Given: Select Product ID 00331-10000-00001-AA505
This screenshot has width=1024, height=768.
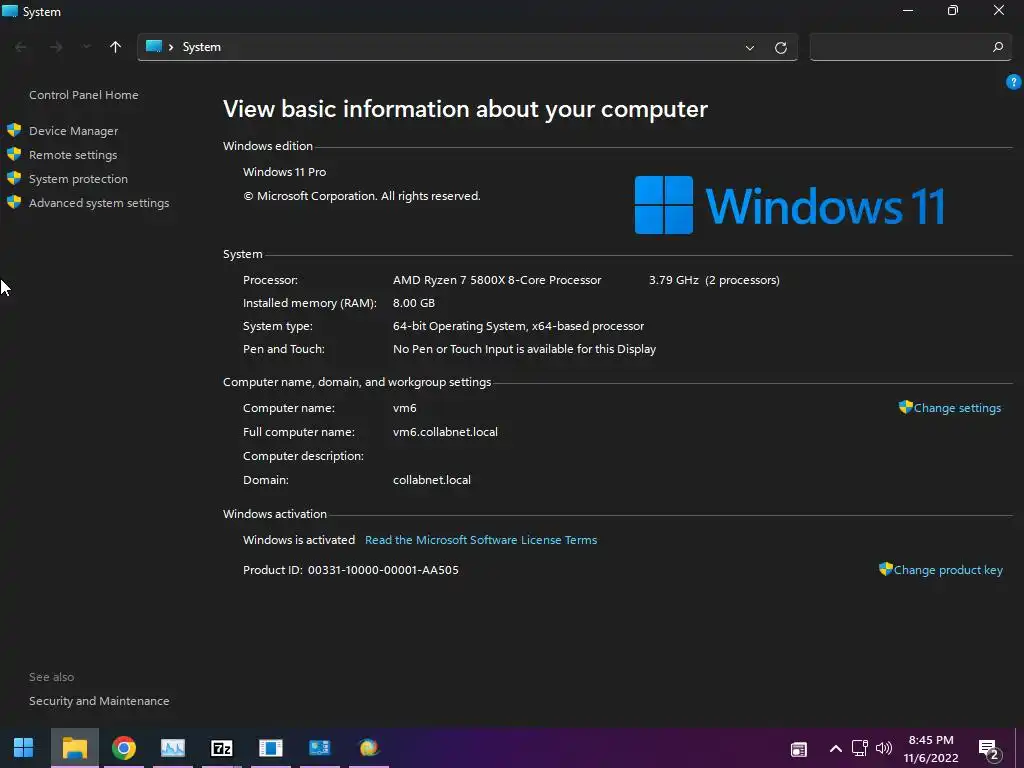Looking at the screenshot, I should click(x=351, y=570).
